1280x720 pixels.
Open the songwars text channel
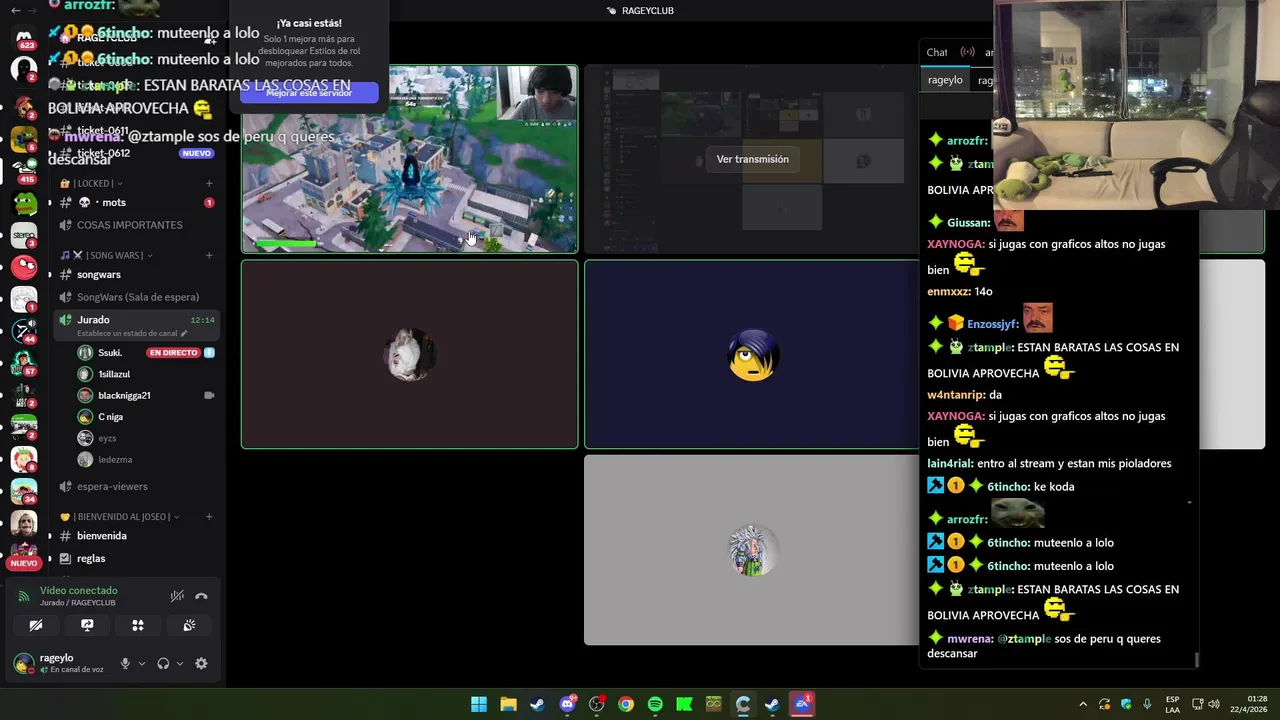(135, 275)
